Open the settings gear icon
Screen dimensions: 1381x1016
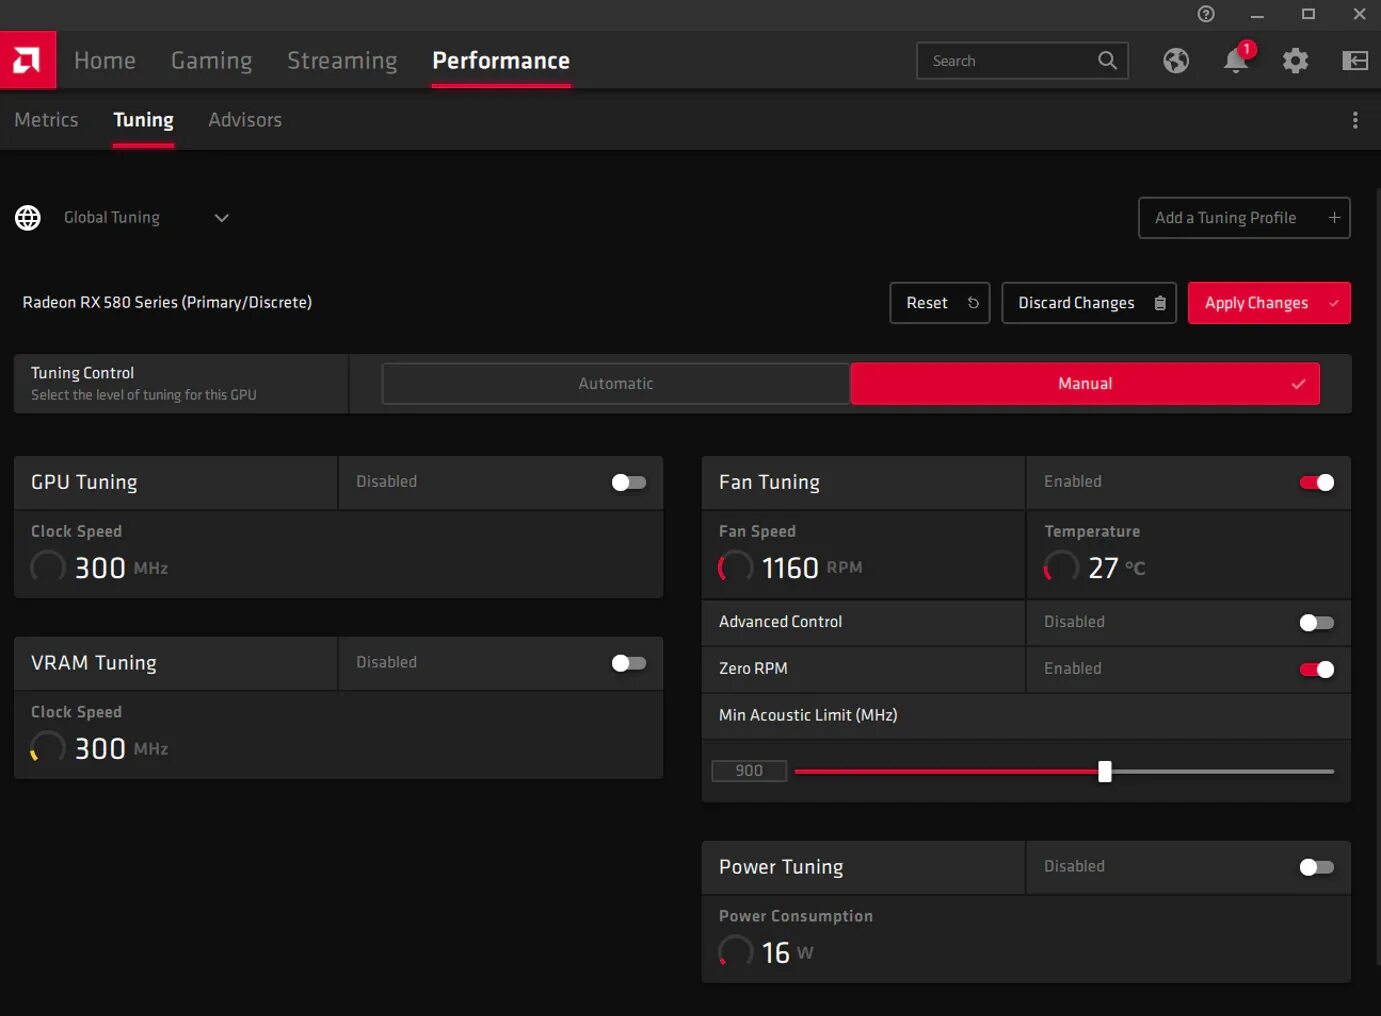pos(1295,61)
